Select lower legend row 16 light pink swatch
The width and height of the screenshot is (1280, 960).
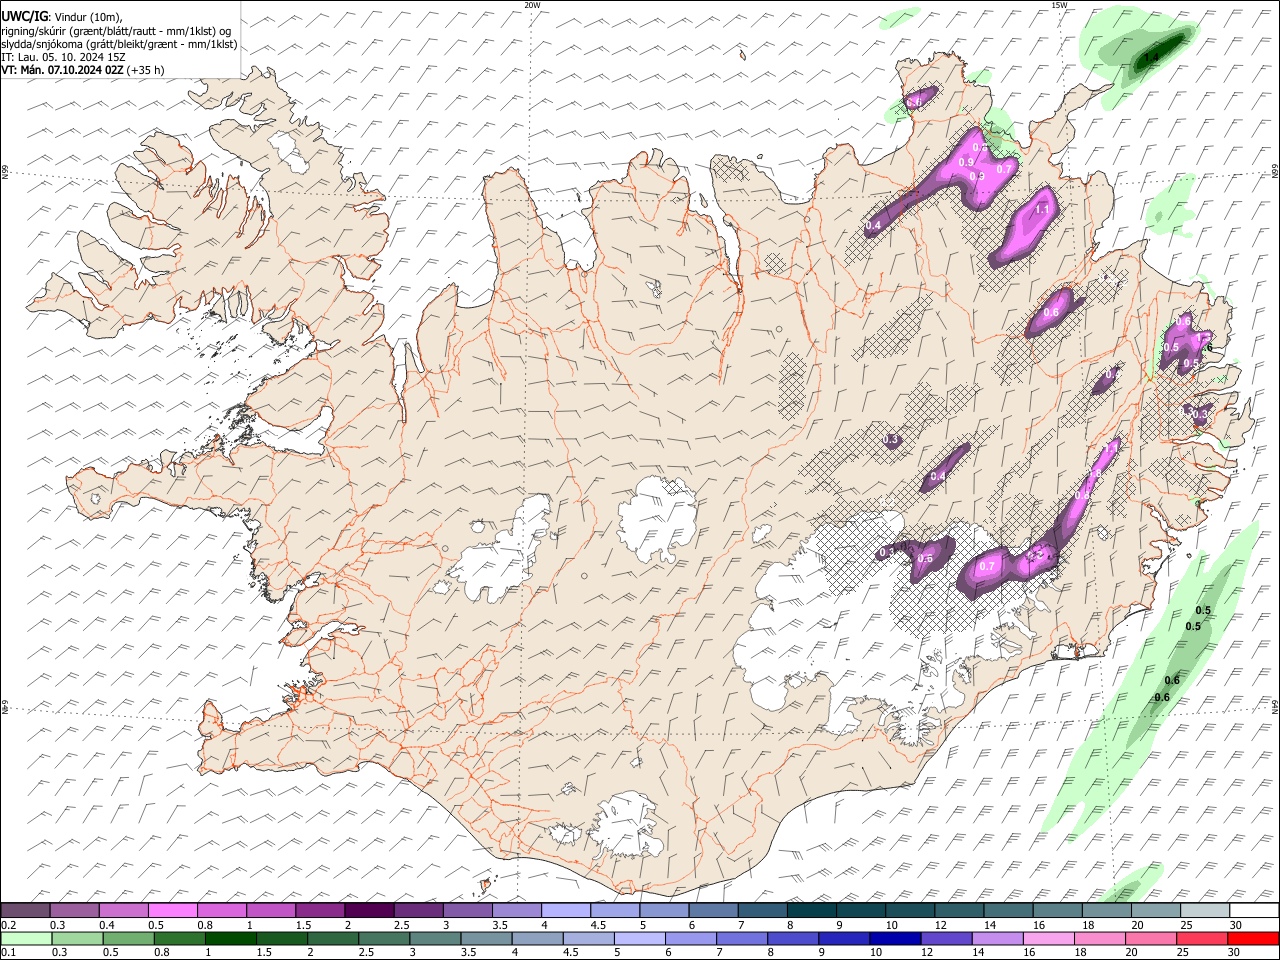point(1049,938)
